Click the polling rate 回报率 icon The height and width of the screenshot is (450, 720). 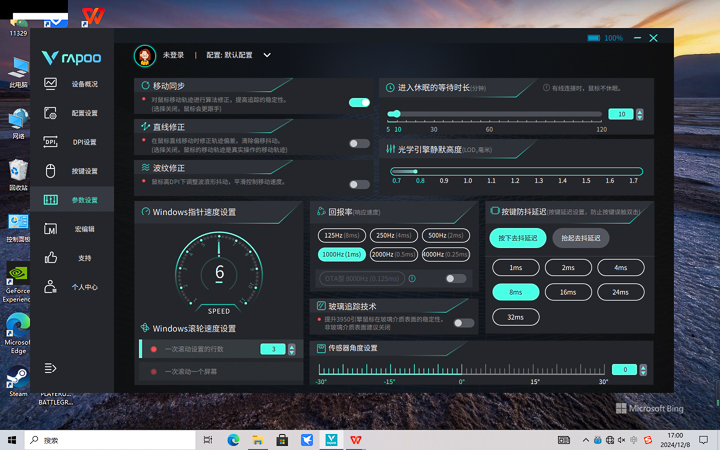pyautogui.click(x=321, y=212)
